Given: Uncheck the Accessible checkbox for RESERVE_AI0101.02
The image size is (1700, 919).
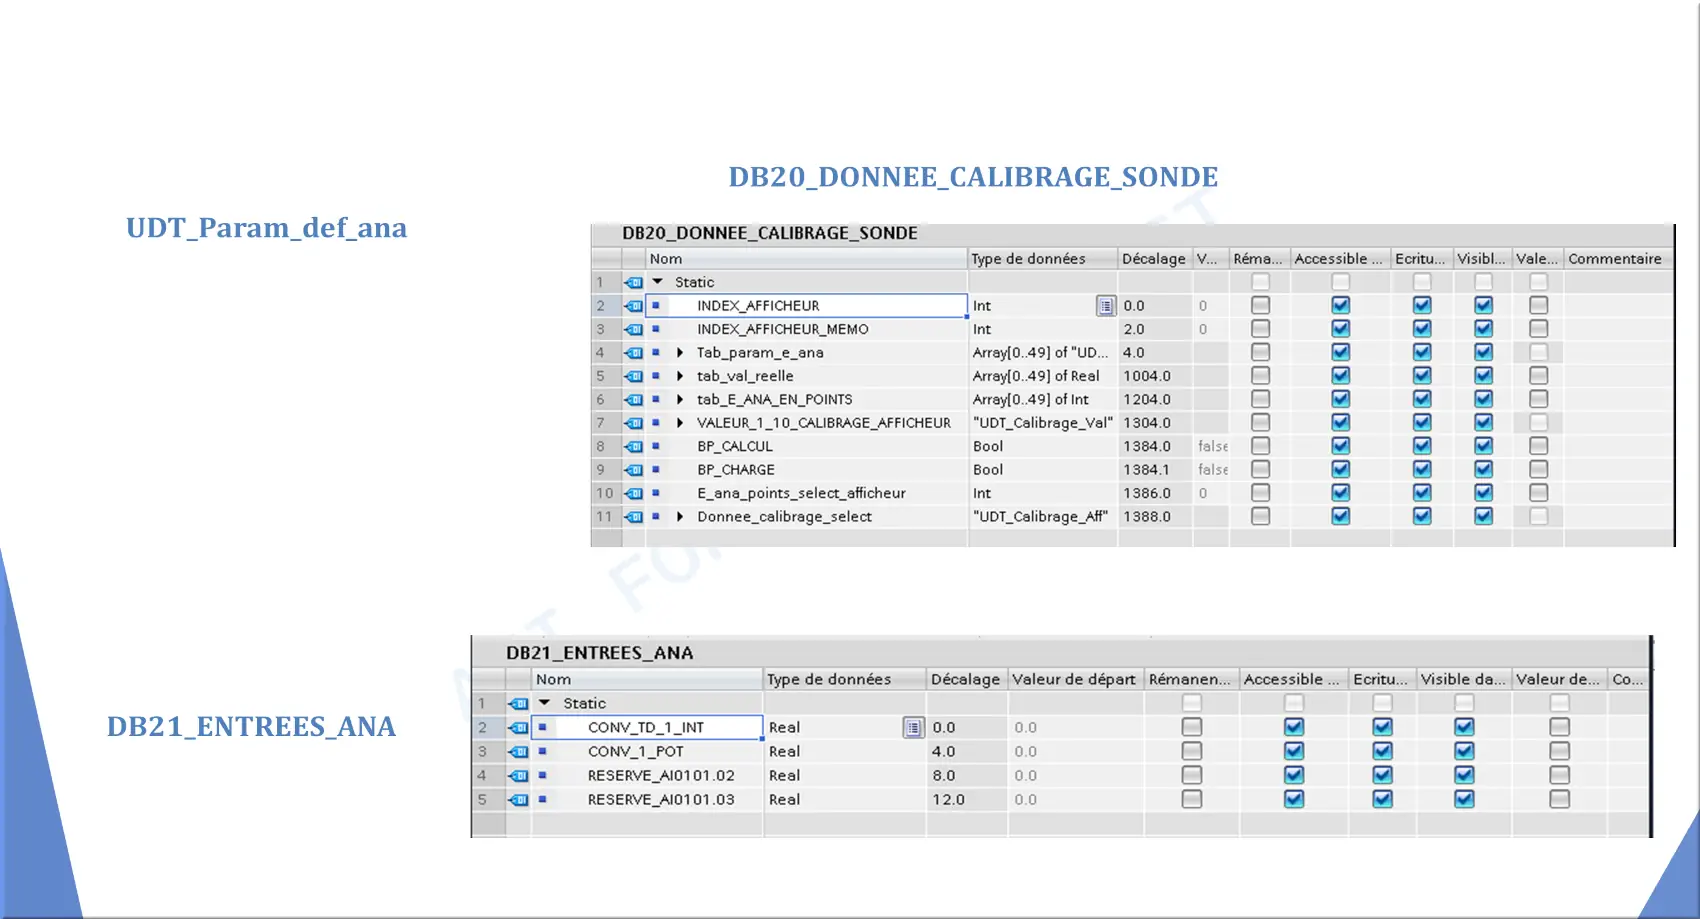Looking at the screenshot, I should 1294,775.
